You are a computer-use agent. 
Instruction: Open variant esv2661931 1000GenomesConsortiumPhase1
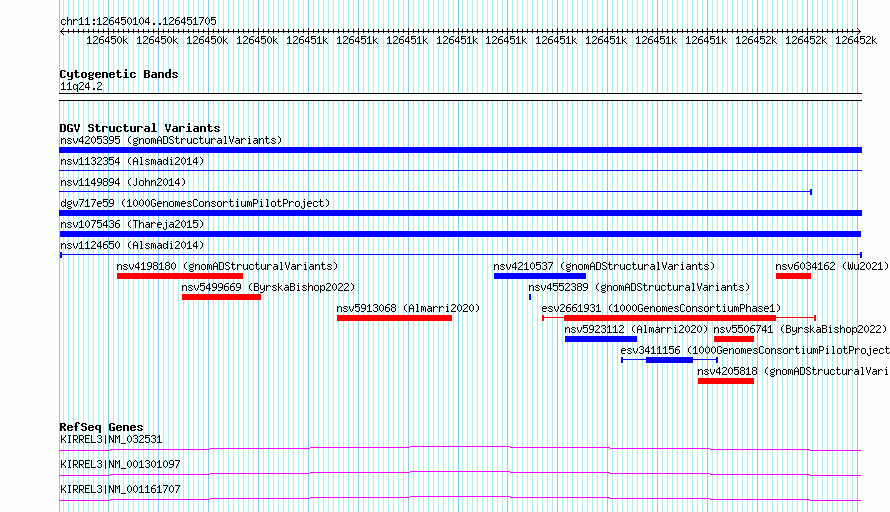pos(661,308)
